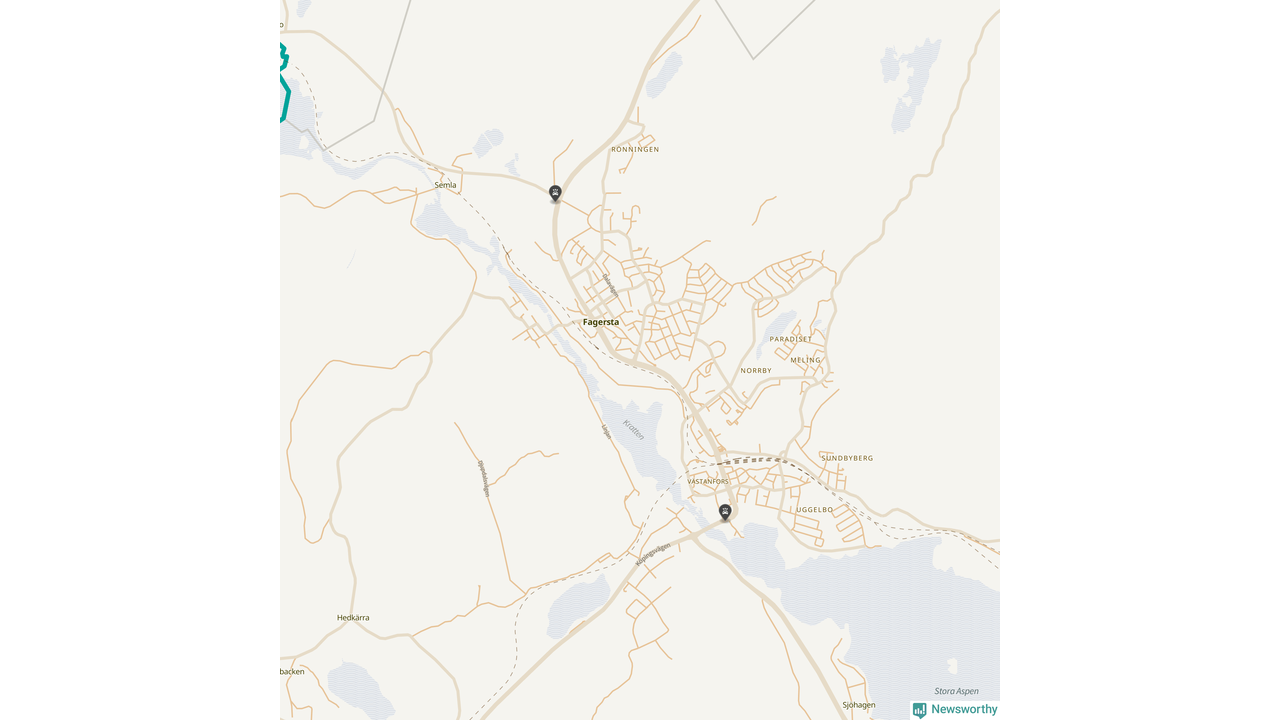
Task: Select the Norrby district label
Action: tap(756, 371)
